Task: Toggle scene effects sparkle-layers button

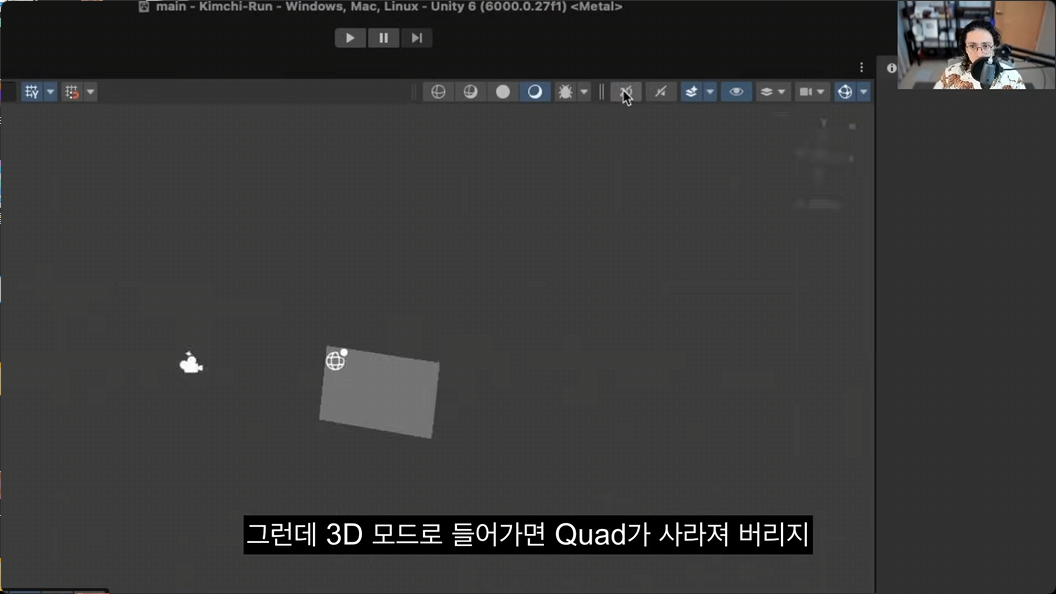Action: (691, 92)
